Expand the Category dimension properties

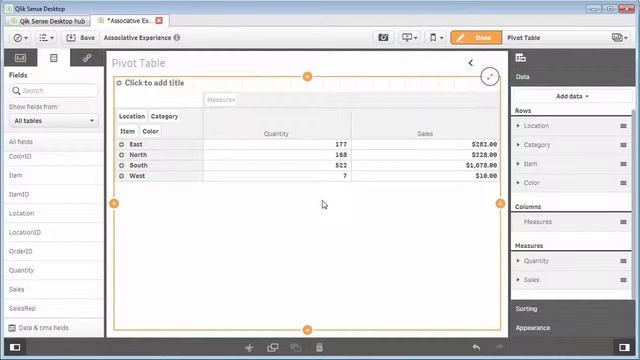pyautogui.click(x=518, y=145)
